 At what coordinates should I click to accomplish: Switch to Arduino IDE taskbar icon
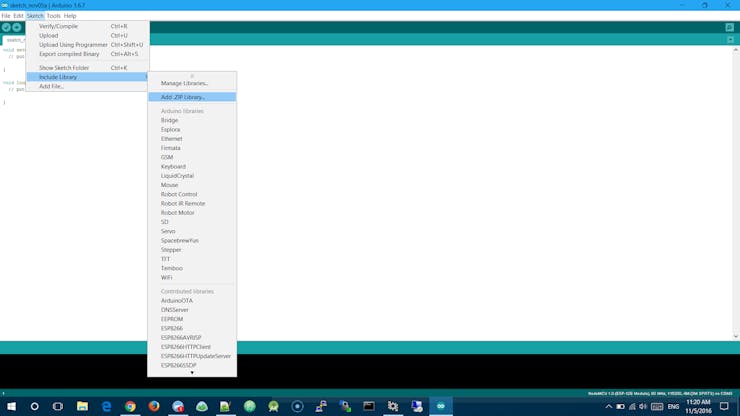click(x=441, y=406)
